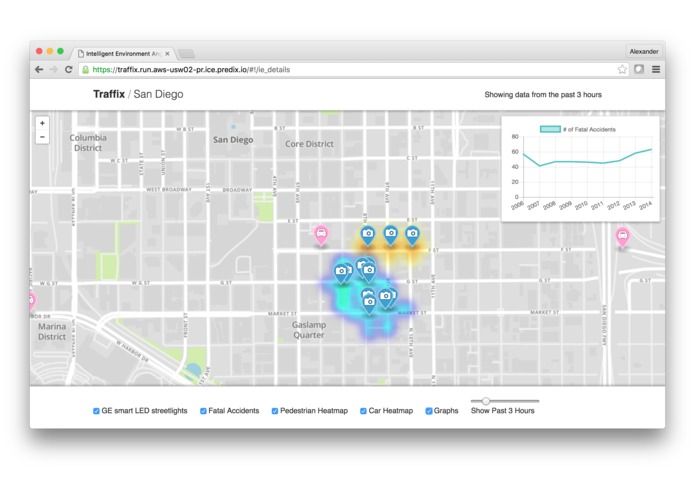The image size is (695, 494).
Task: Select the Intelligent Environment tab
Action: coord(123,54)
